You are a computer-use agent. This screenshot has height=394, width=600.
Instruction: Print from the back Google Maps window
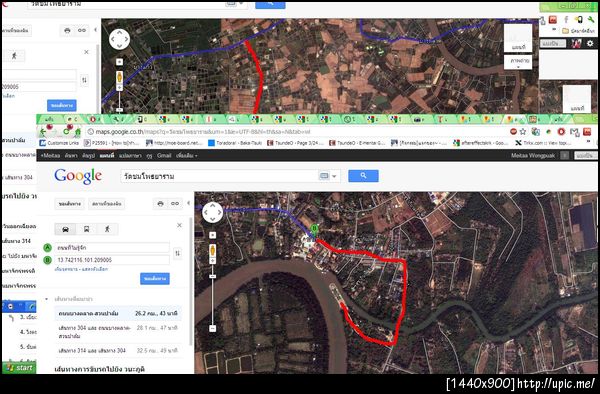67,30
